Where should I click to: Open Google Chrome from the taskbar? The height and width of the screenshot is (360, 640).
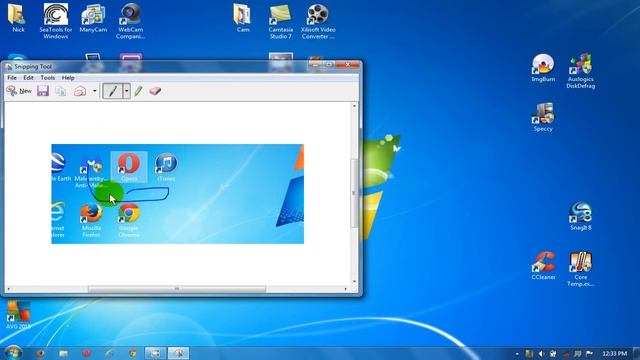click(x=133, y=353)
